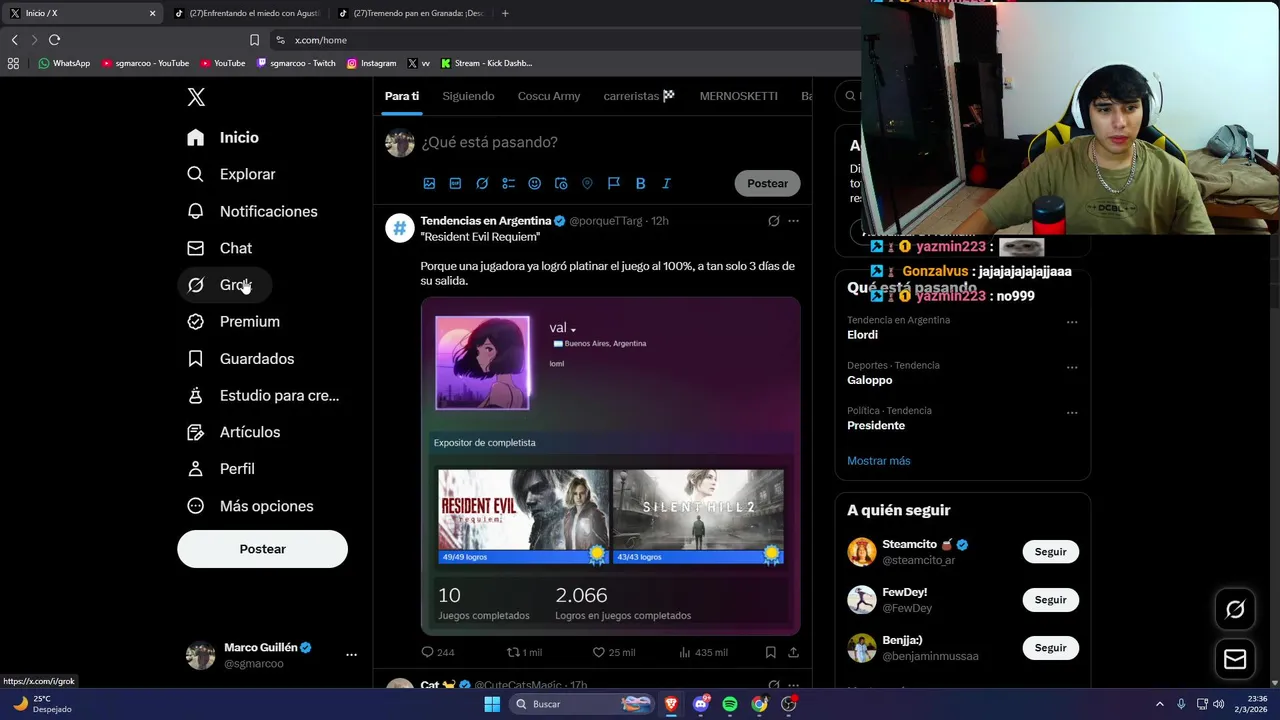
Task: Open options for Galoppo trend
Action: (x=1072, y=367)
